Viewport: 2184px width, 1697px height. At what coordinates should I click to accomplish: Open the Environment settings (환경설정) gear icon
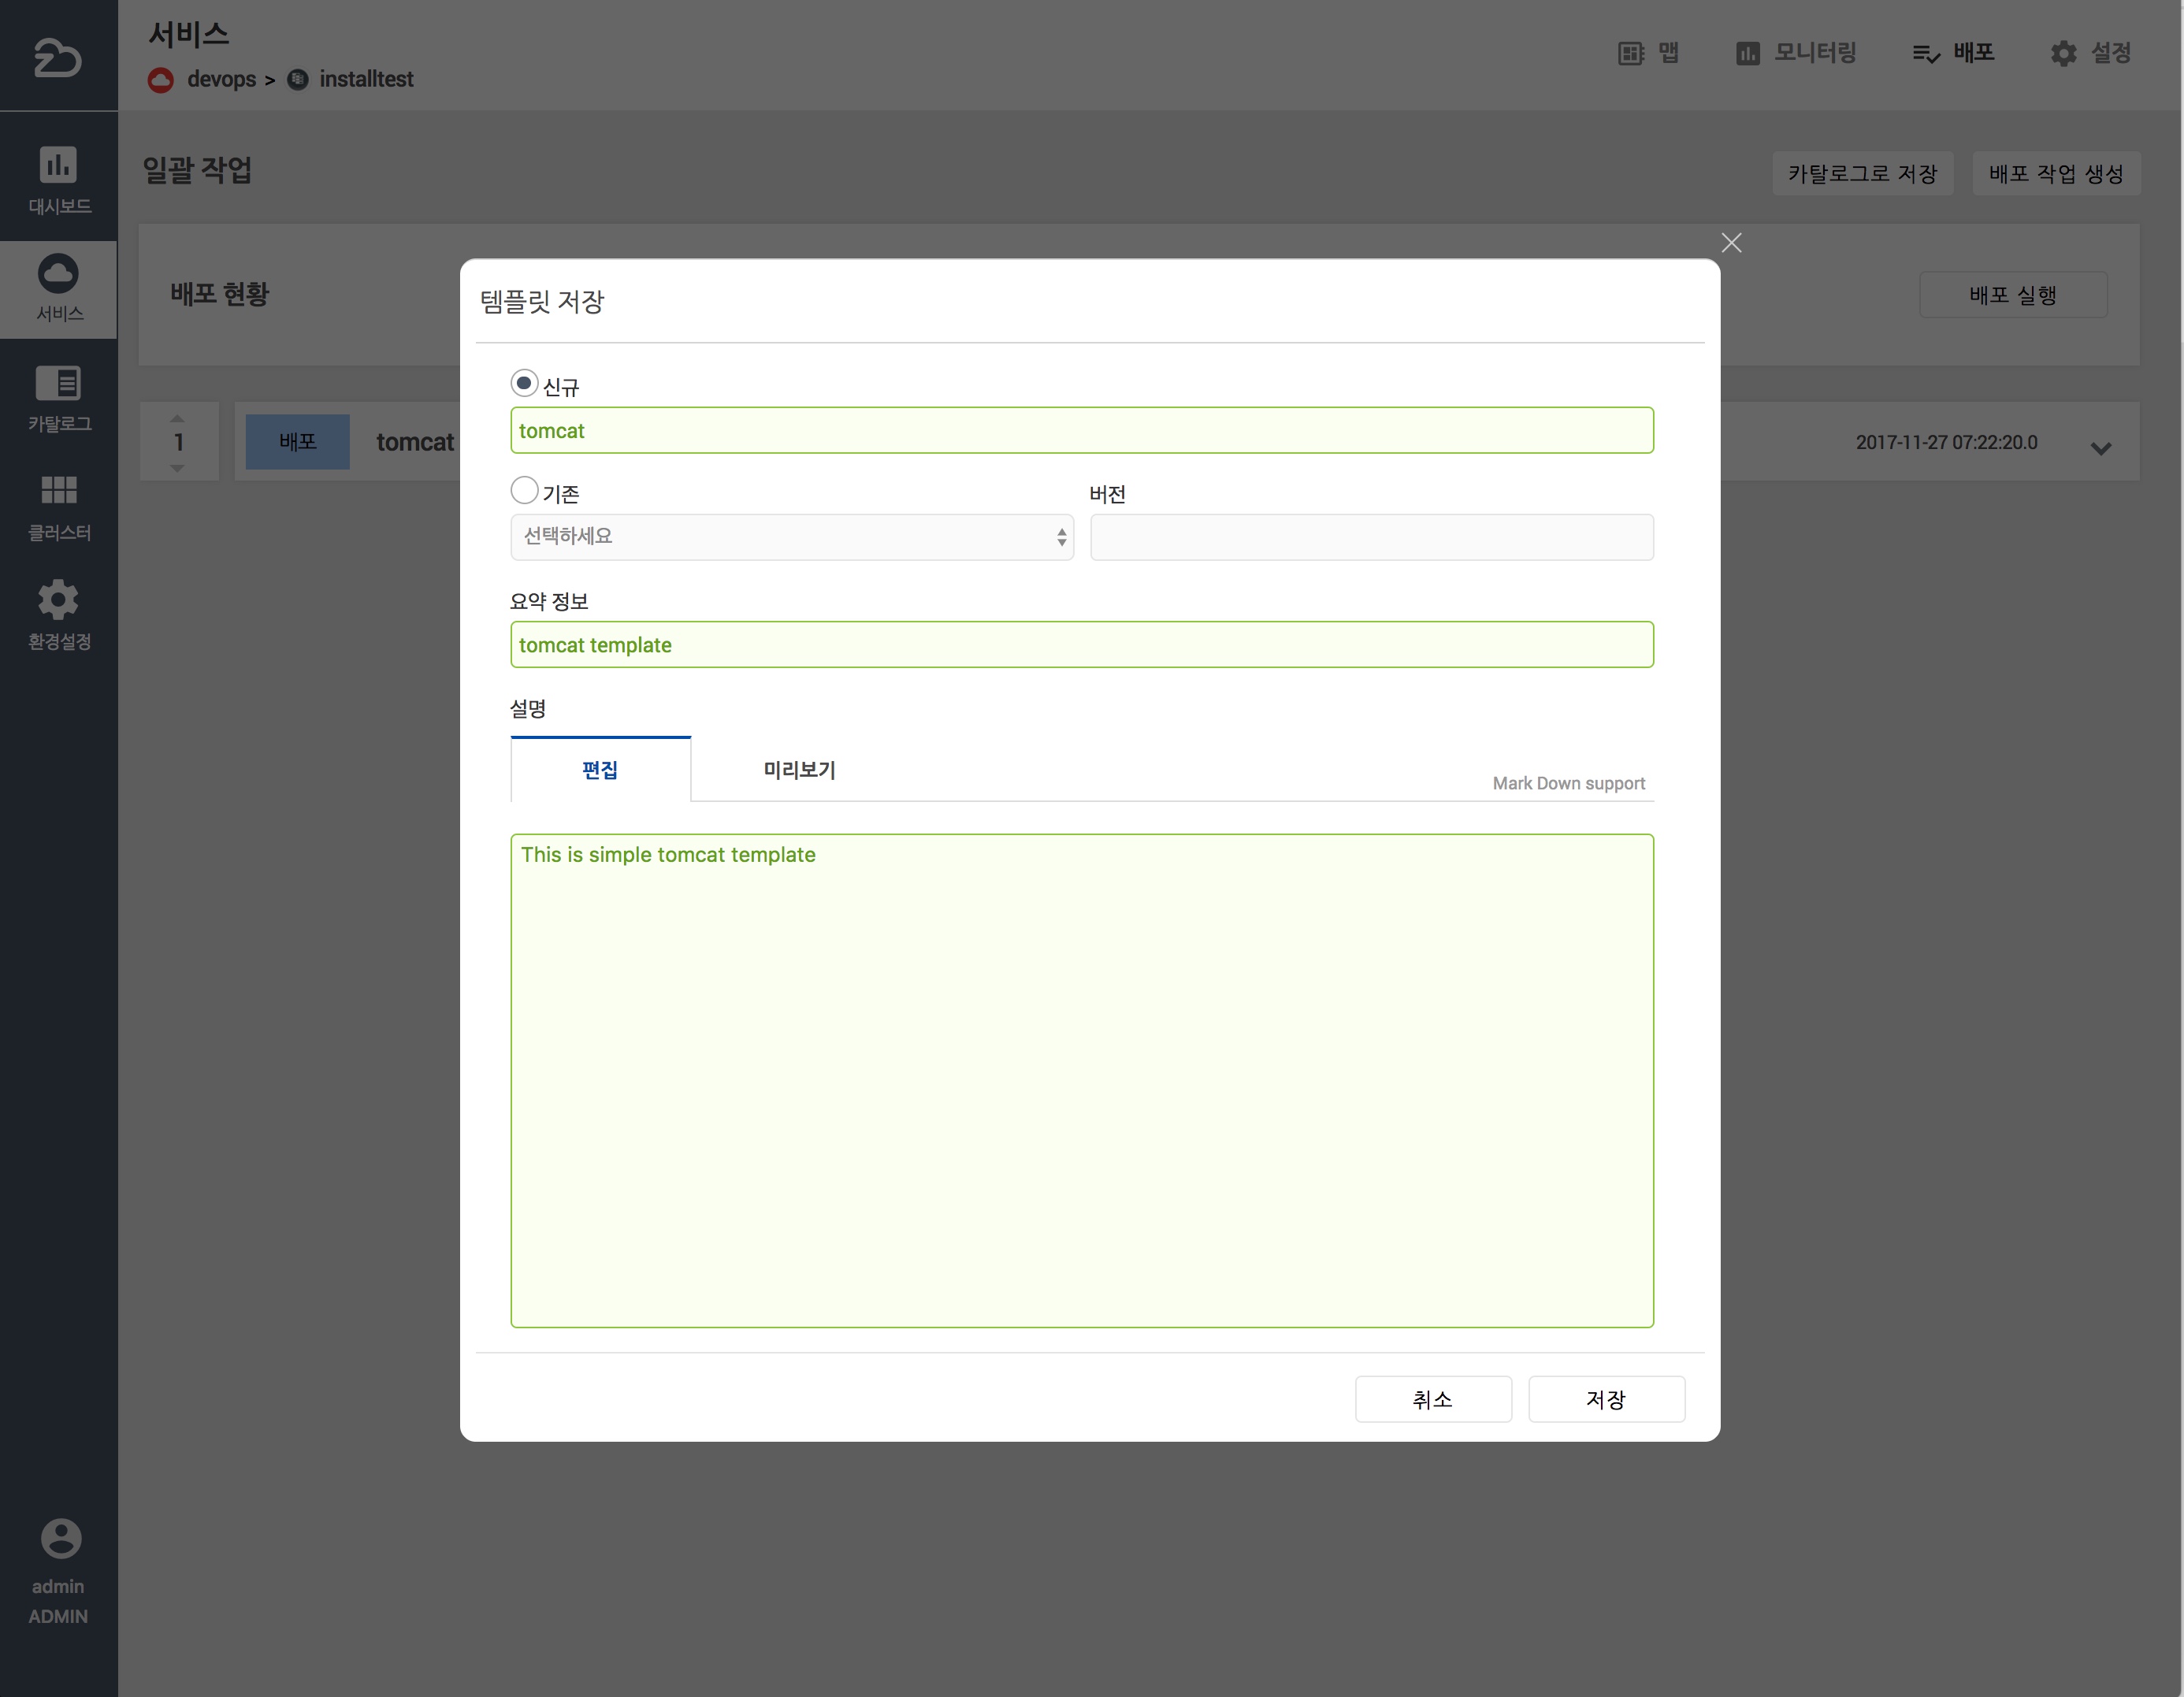pyautogui.click(x=58, y=599)
